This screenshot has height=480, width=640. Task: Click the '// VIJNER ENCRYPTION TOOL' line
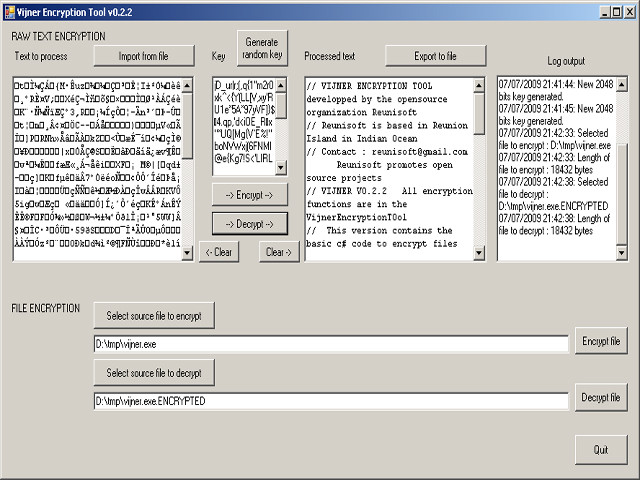pos(369,86)
